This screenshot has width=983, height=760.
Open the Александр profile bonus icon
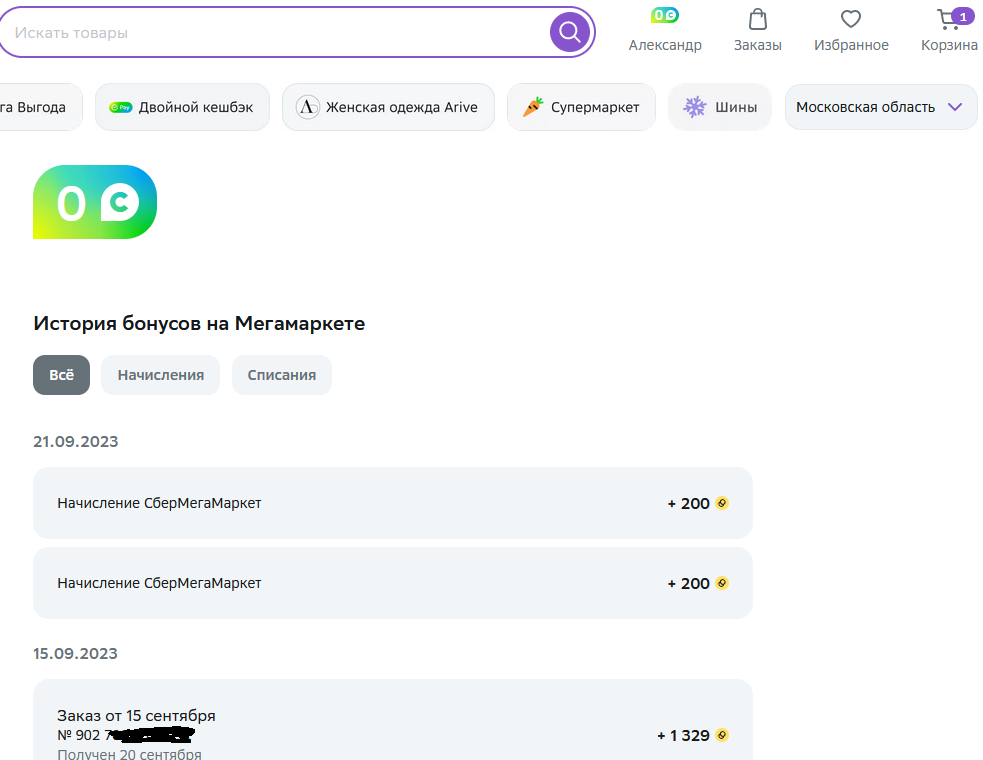665,15
